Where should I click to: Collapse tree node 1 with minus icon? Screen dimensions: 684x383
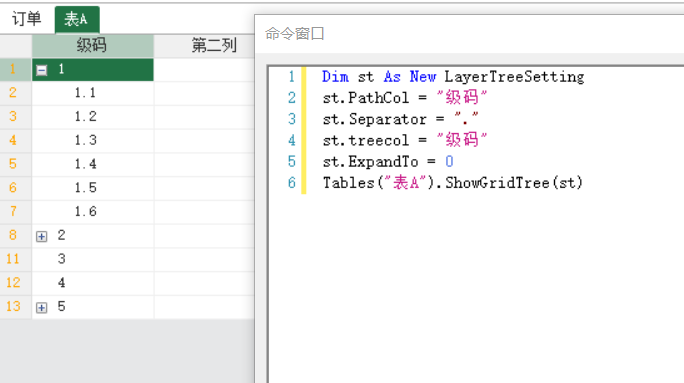point(41,70)
